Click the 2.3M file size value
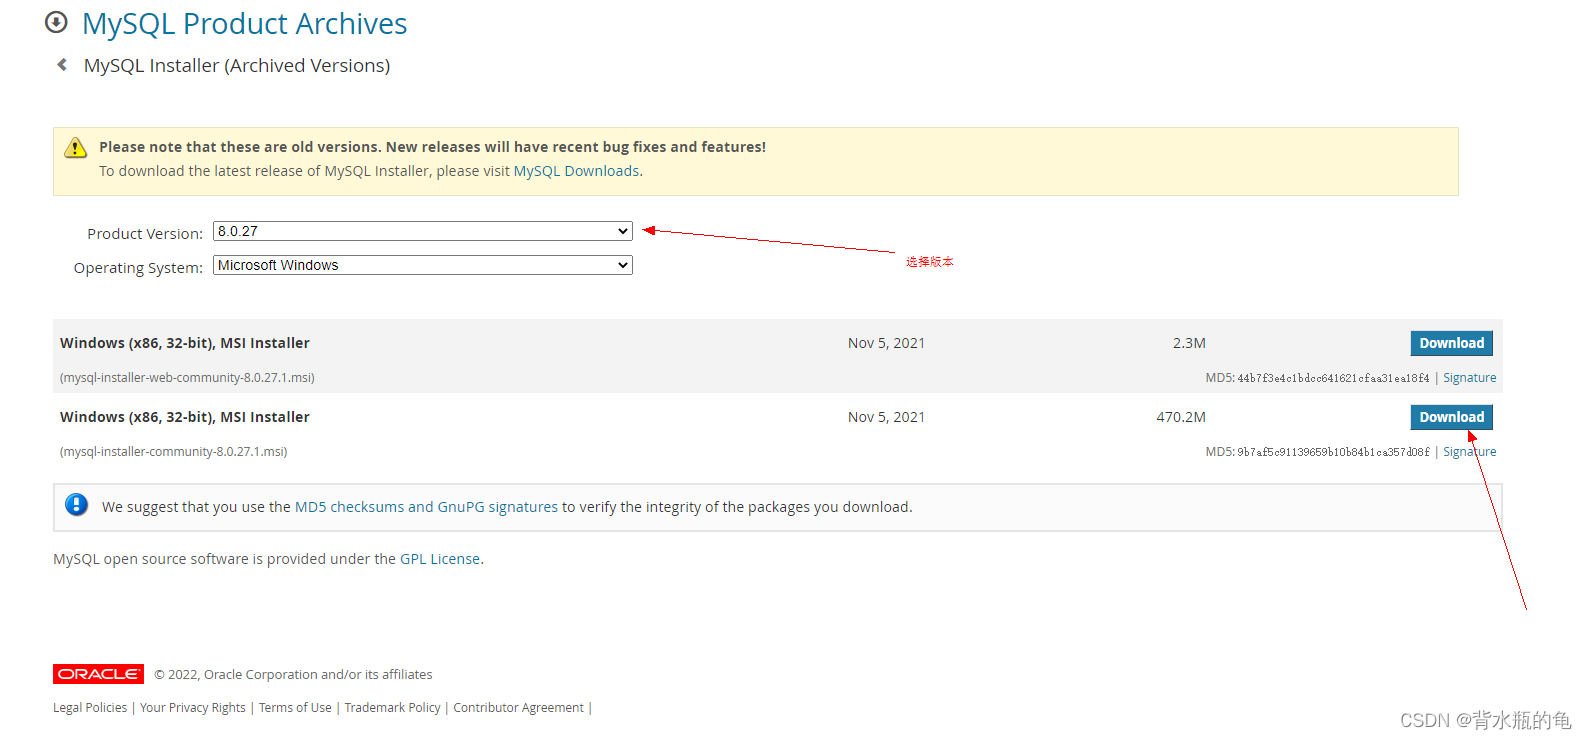The width and height of the screenshot is (1587, 739). [x=1189, y=343]
